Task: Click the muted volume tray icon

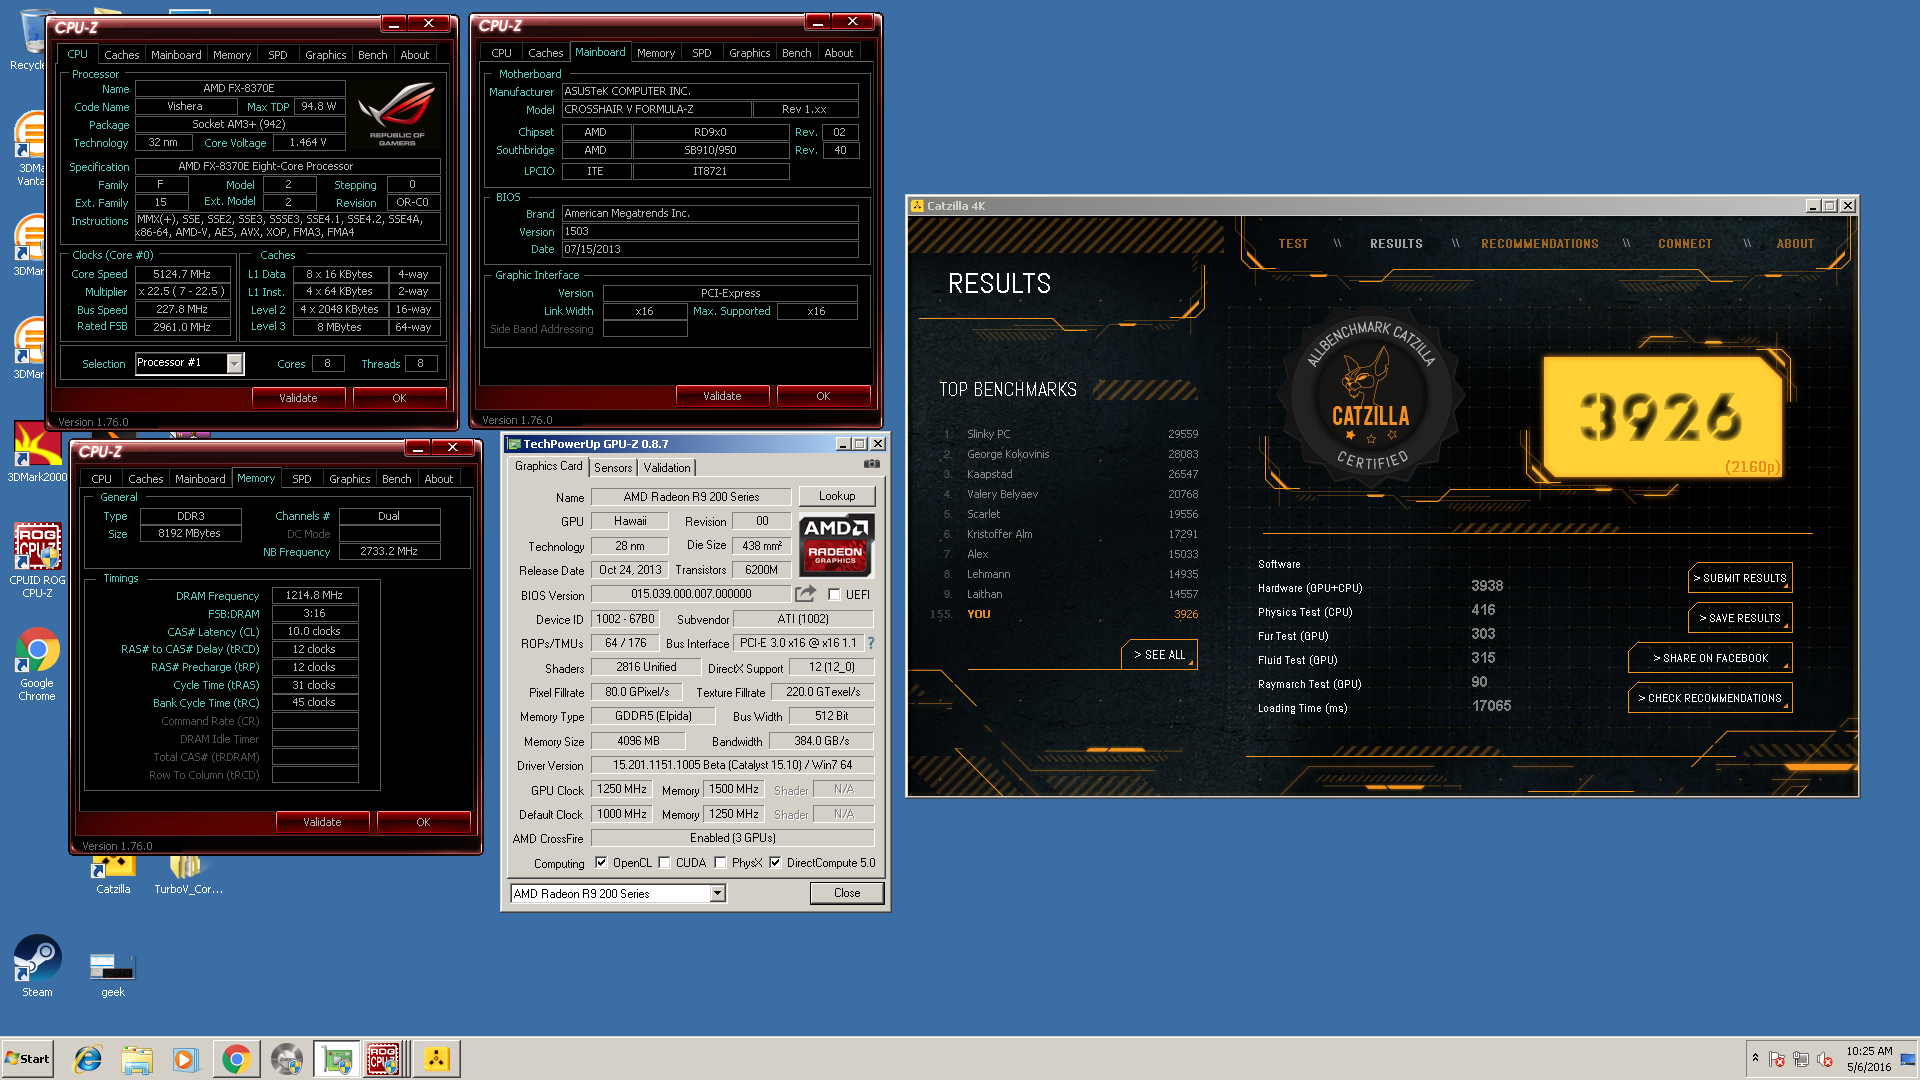Action: [x=1825, y=1059]
